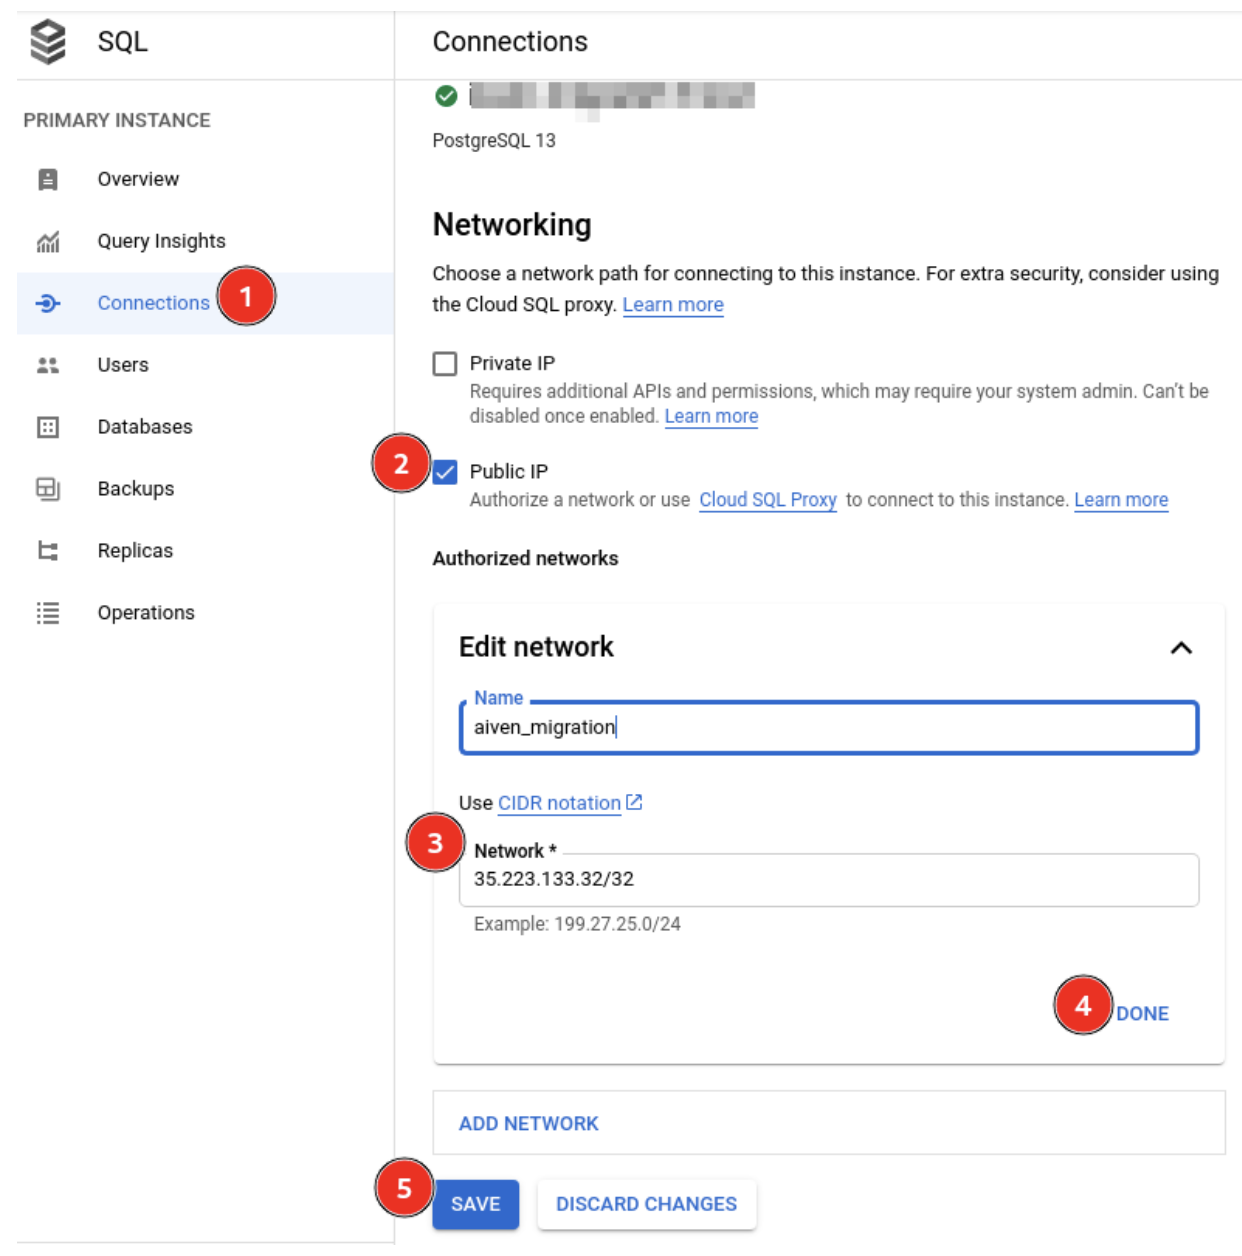
Task: Open Databases via the grid icon
Action: pyautogui.click(x=49, y=426)
